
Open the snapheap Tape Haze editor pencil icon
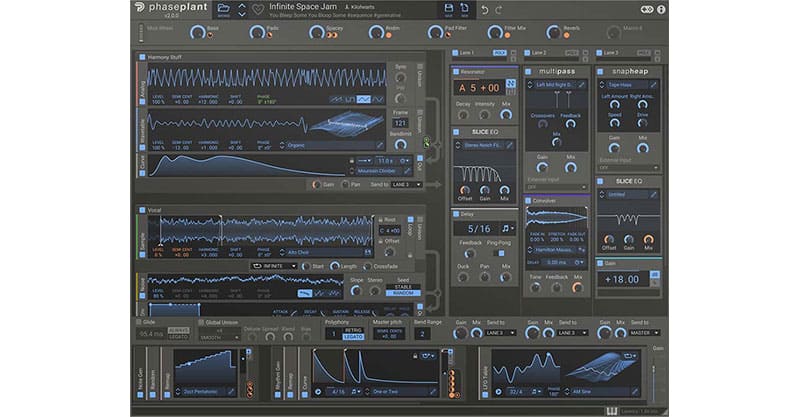(653, 85)
